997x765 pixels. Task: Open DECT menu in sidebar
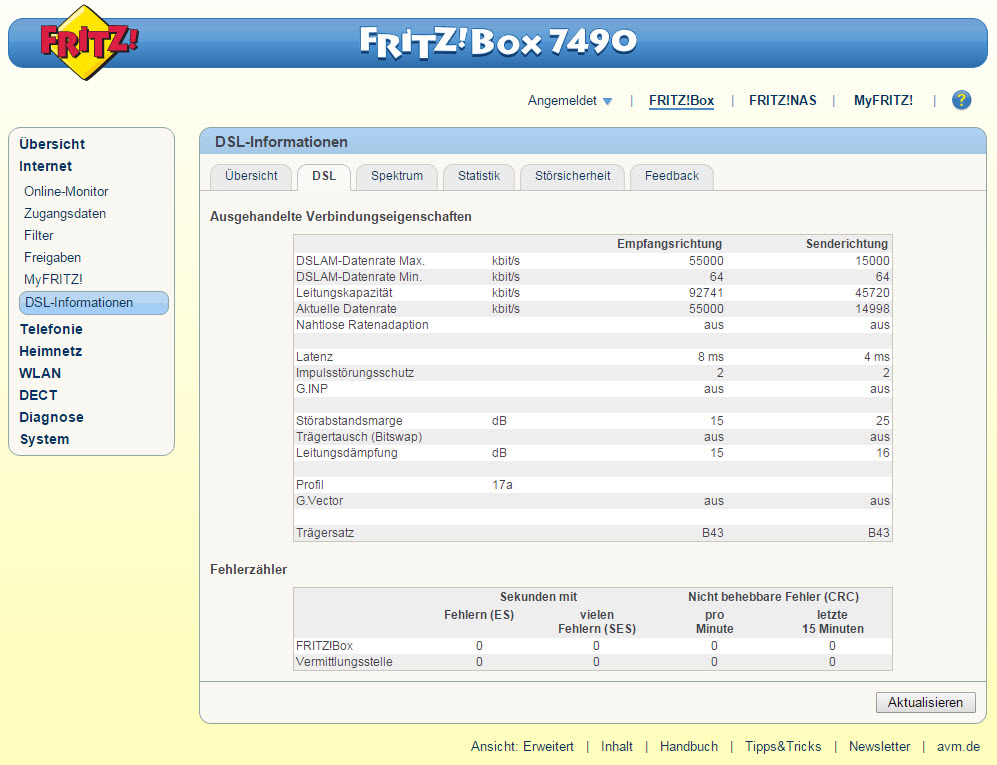point(38,395)
